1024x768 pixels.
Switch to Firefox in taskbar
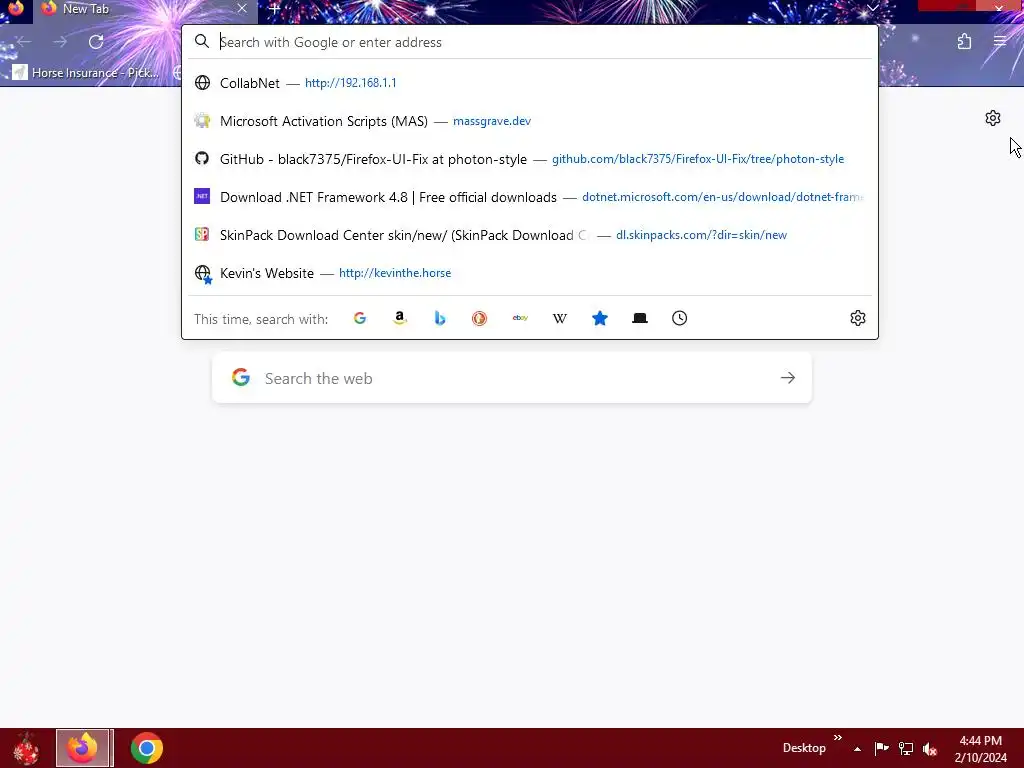point(83,748)
